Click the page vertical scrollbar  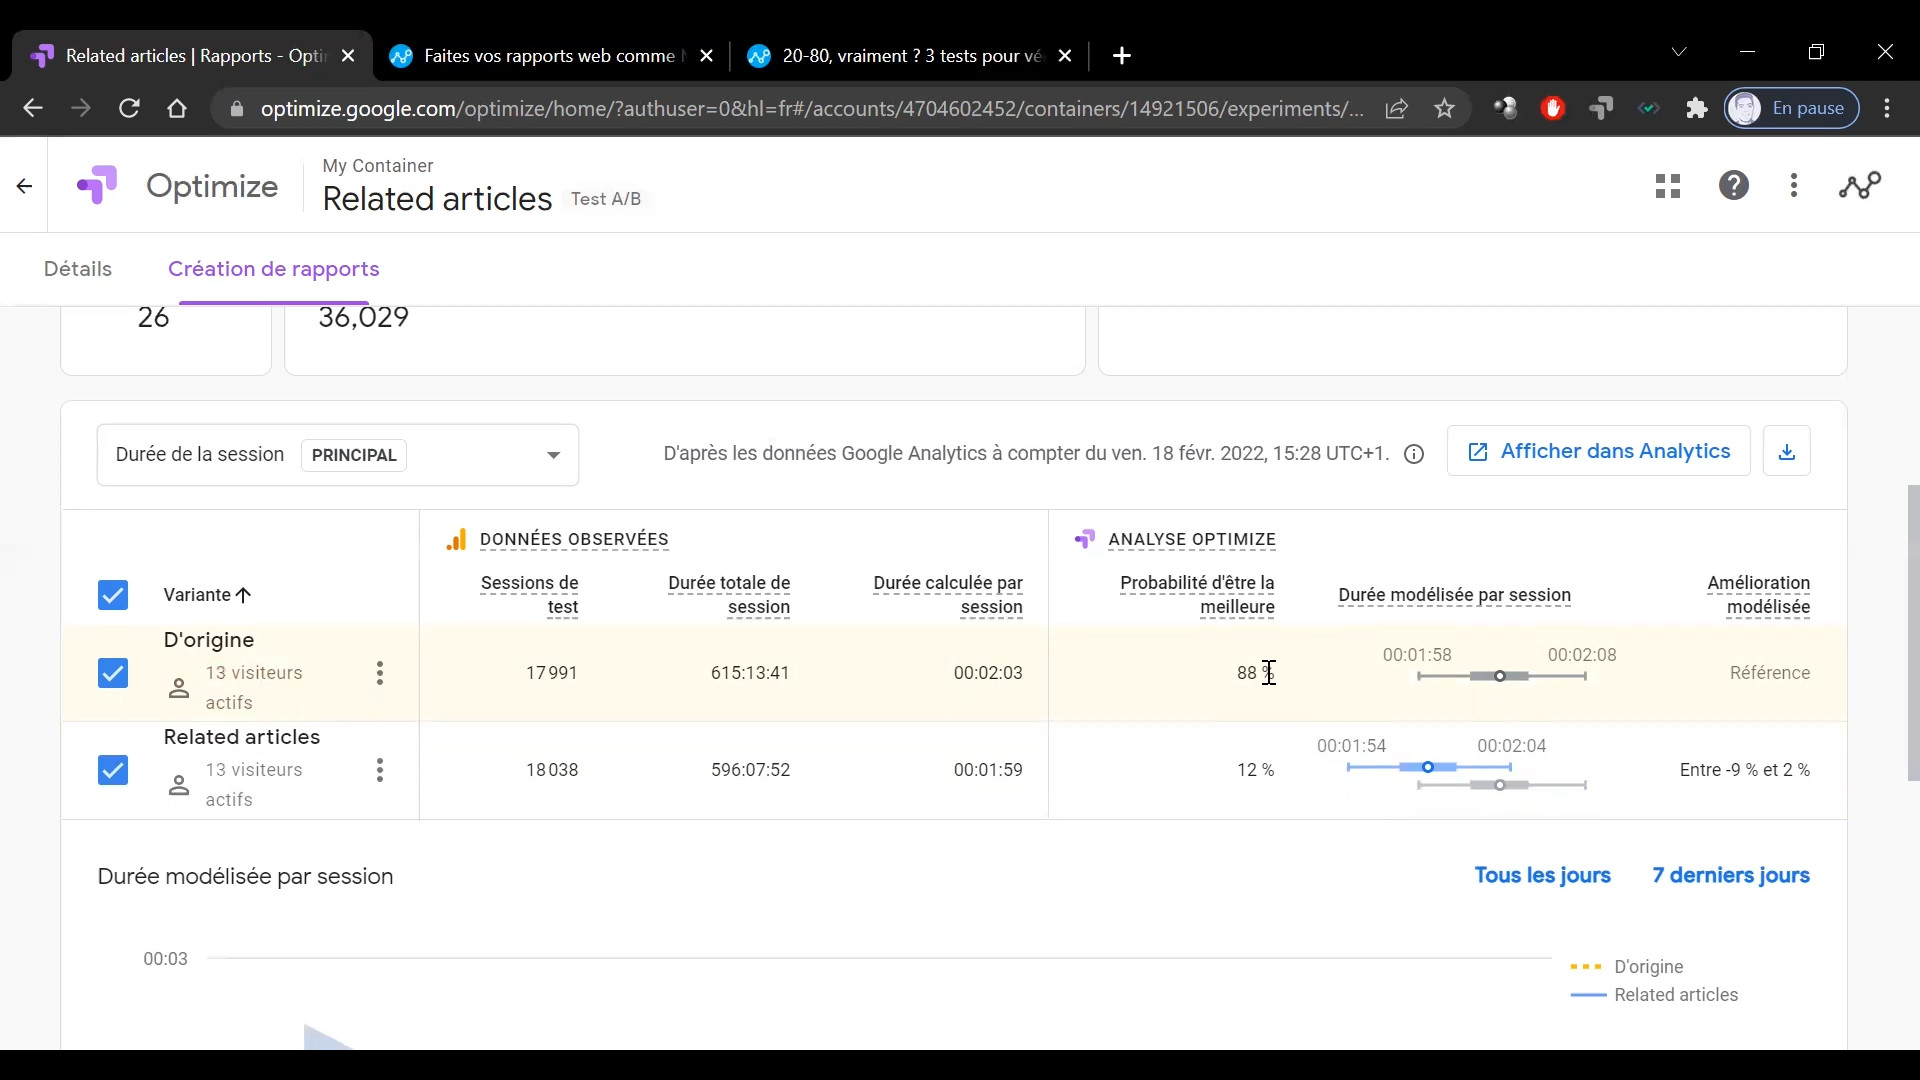(x=1913, y=632)
